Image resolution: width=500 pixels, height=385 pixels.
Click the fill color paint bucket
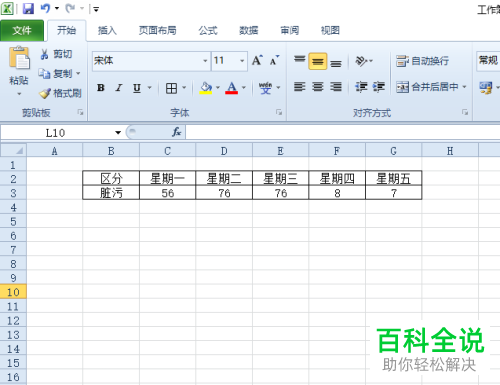pos(206,88)
